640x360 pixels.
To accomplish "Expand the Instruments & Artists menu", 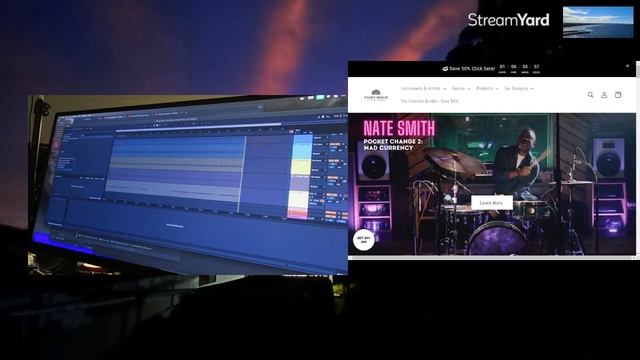I will [423, 88].
